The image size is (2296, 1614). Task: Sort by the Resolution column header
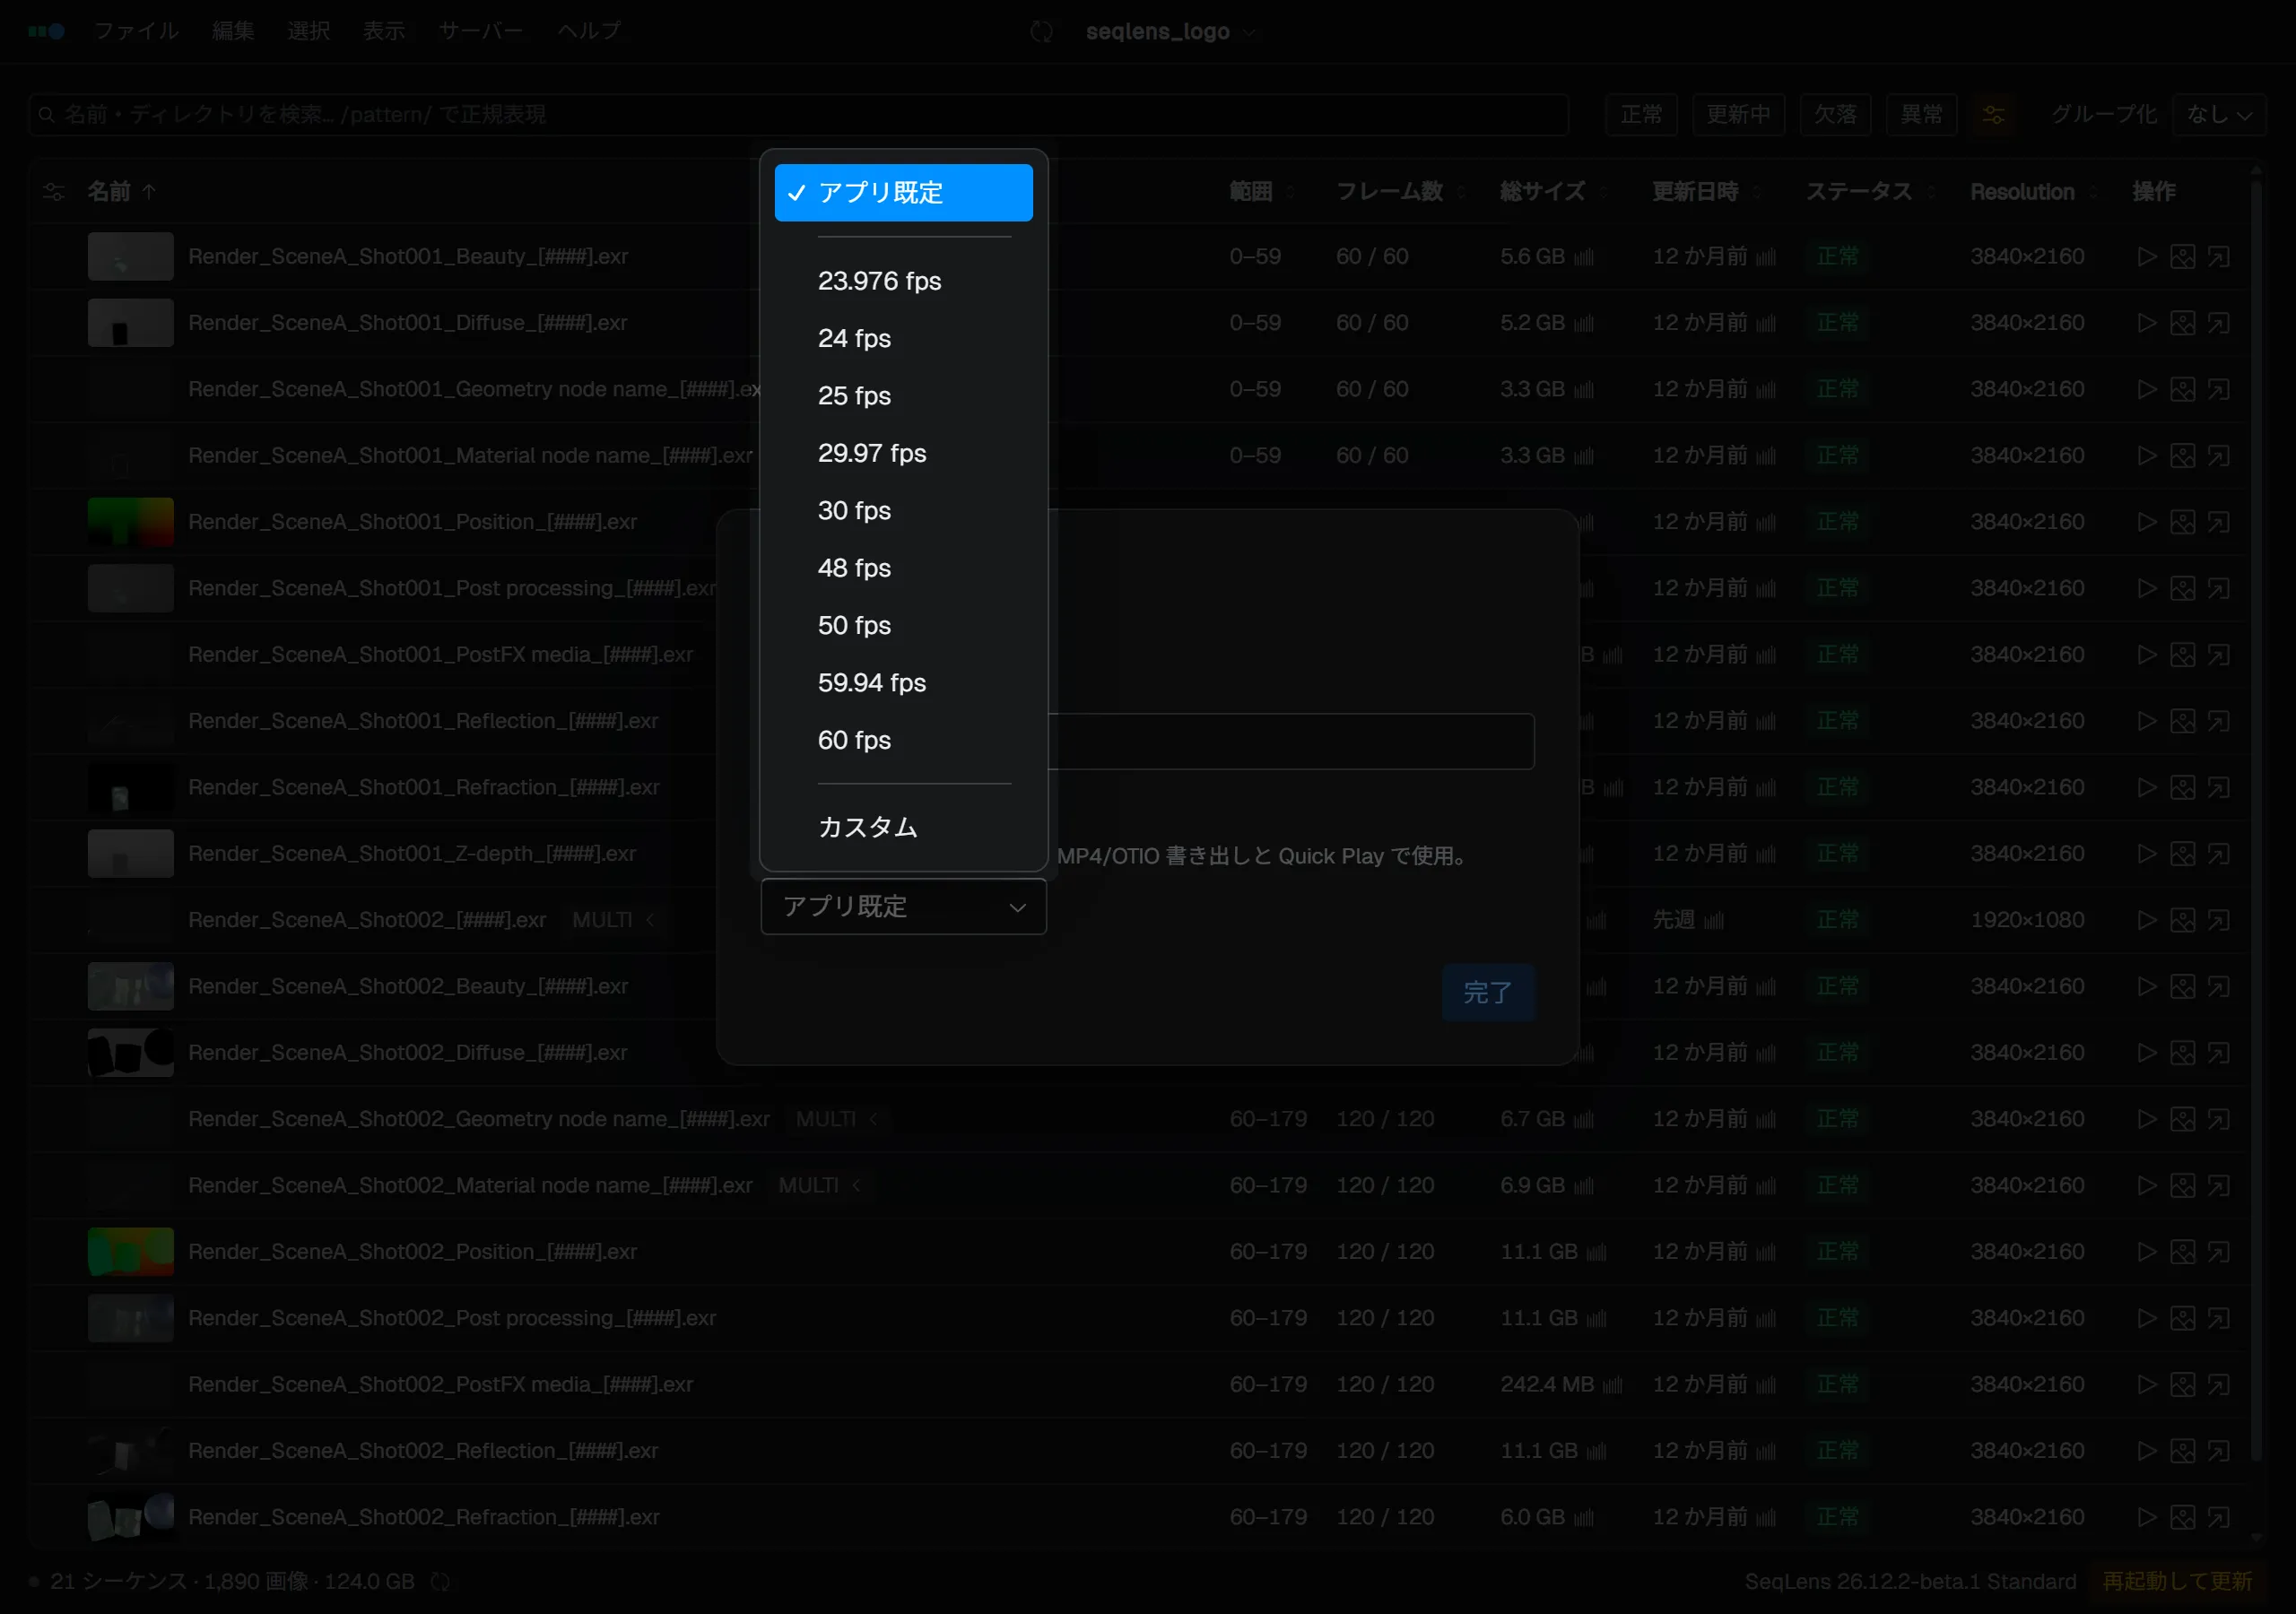coord(2033,192)
